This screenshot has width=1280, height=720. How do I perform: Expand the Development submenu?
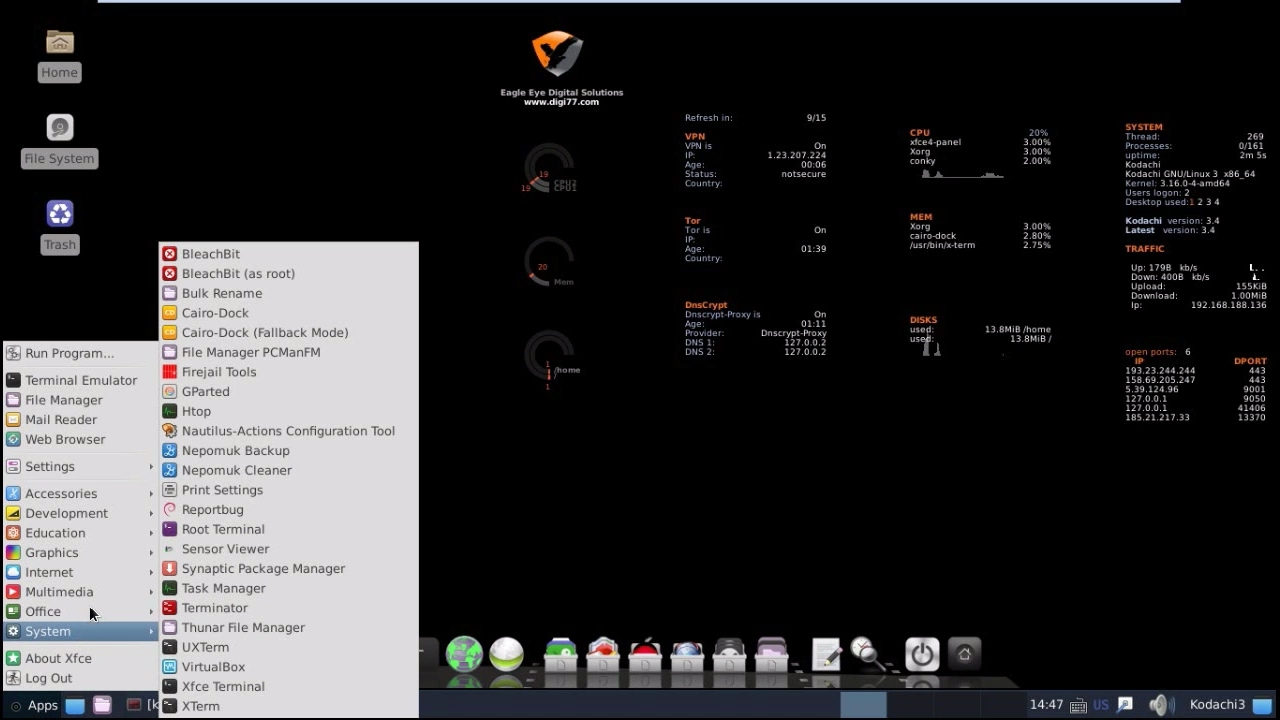[x=81, y=513]
